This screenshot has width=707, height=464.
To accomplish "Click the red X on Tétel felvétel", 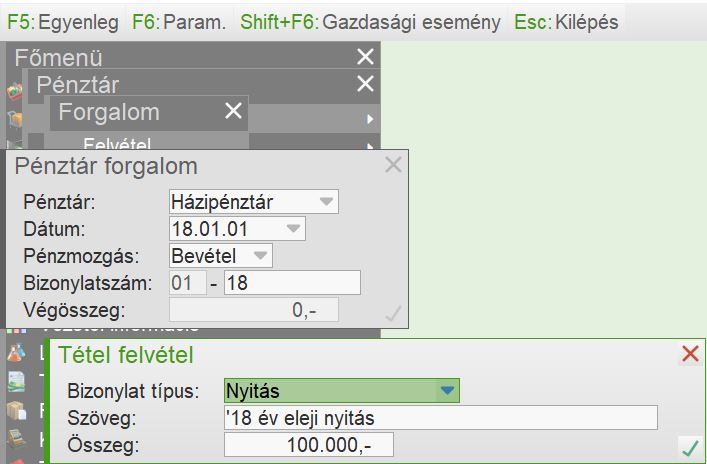I will click(690, 353).
